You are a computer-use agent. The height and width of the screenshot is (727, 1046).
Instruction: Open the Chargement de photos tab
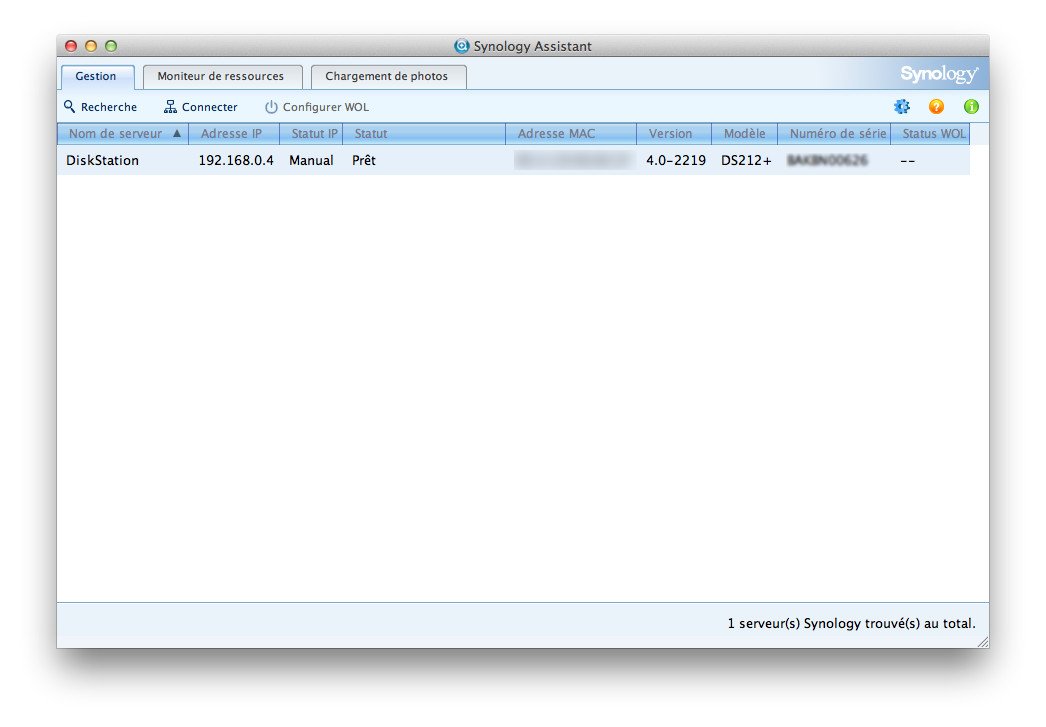387,76
